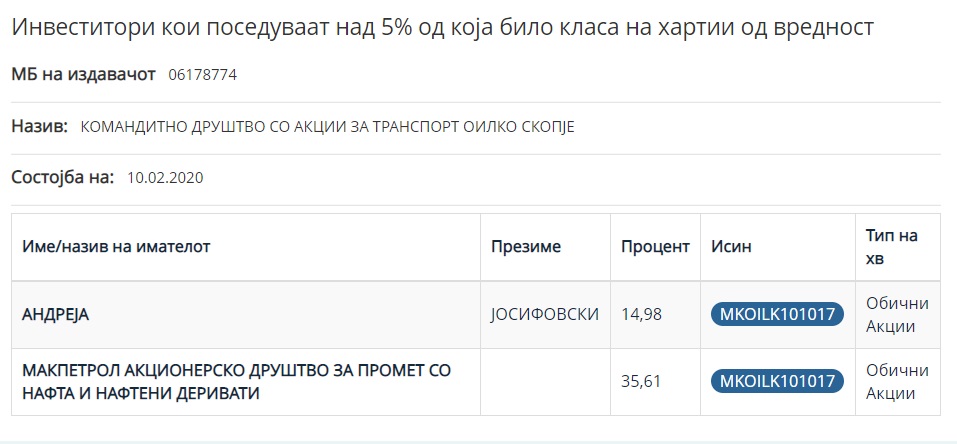Click the Исин column header
The height and width of the screenshot is (444, 957).
click(731, 246)
